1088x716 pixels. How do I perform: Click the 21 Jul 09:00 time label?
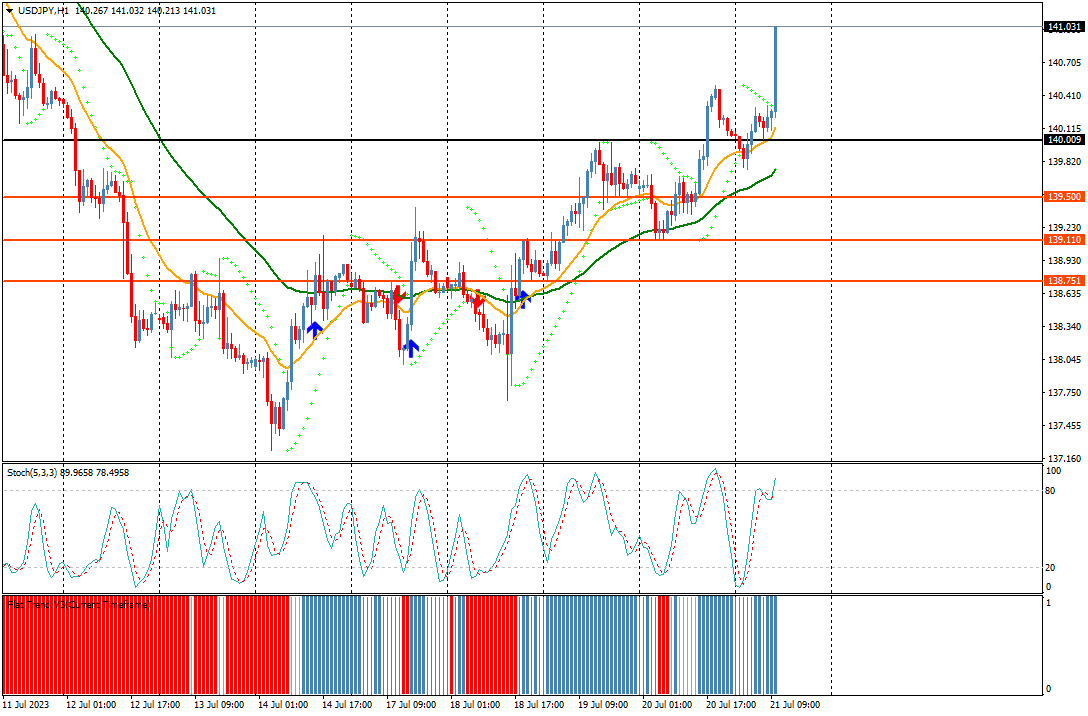(x=795, y=705)
